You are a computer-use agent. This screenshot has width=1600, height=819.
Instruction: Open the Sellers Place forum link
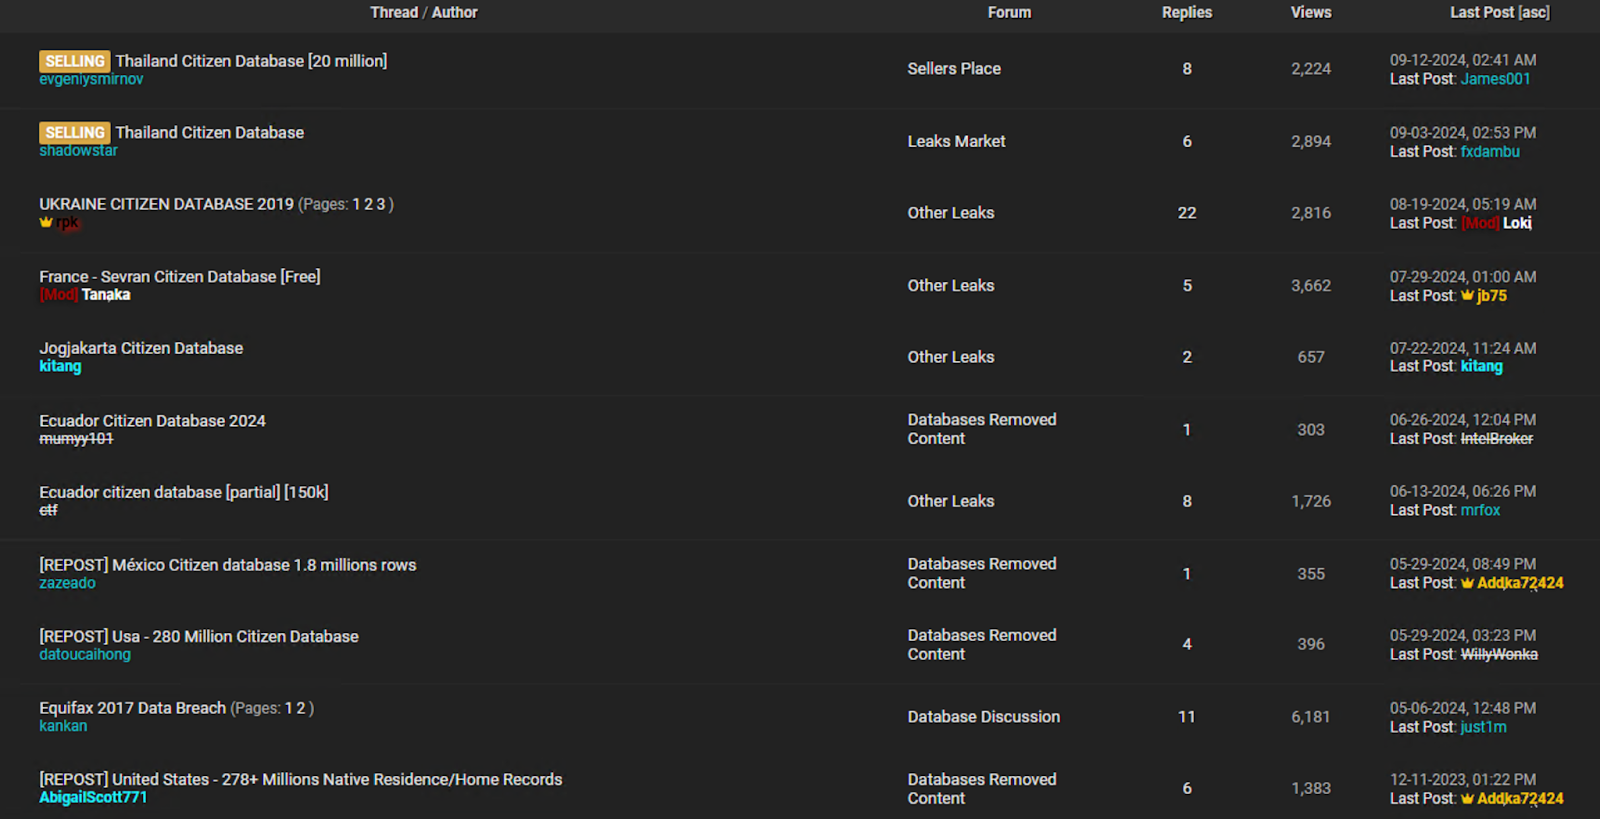pos(953,69)
